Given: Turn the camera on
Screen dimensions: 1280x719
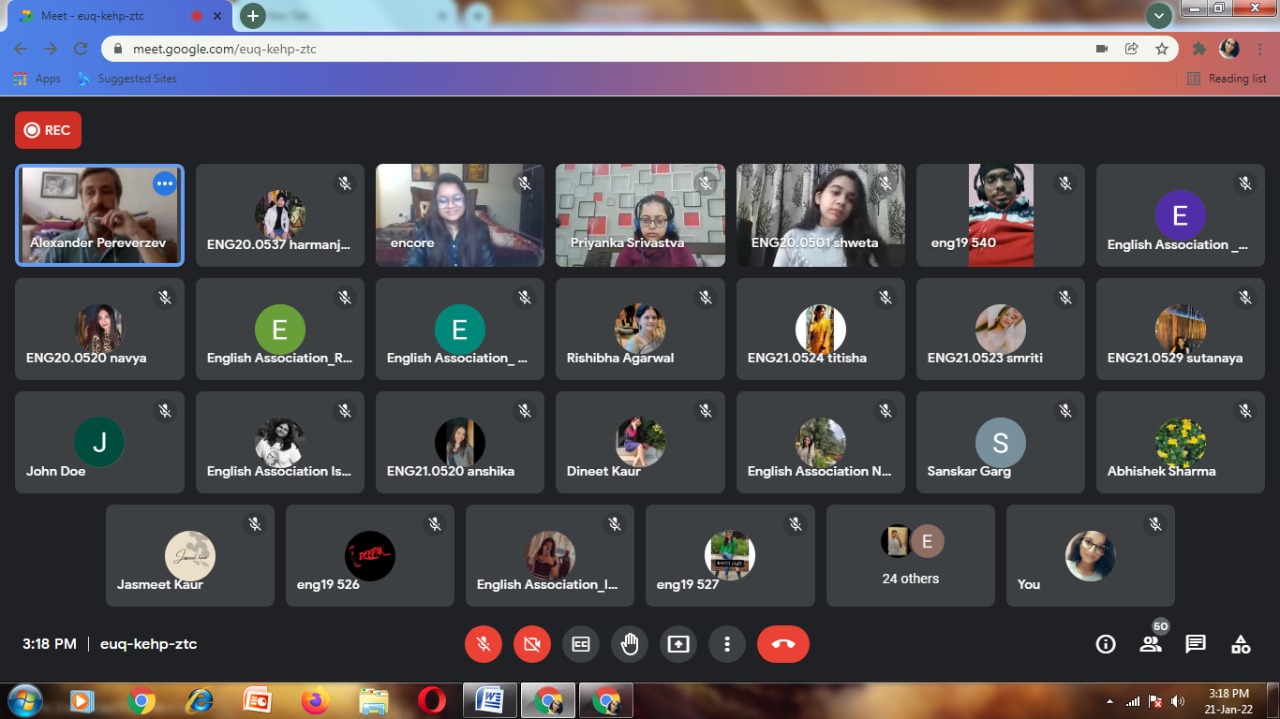Looking at the screenshot, I should point(532,645).
